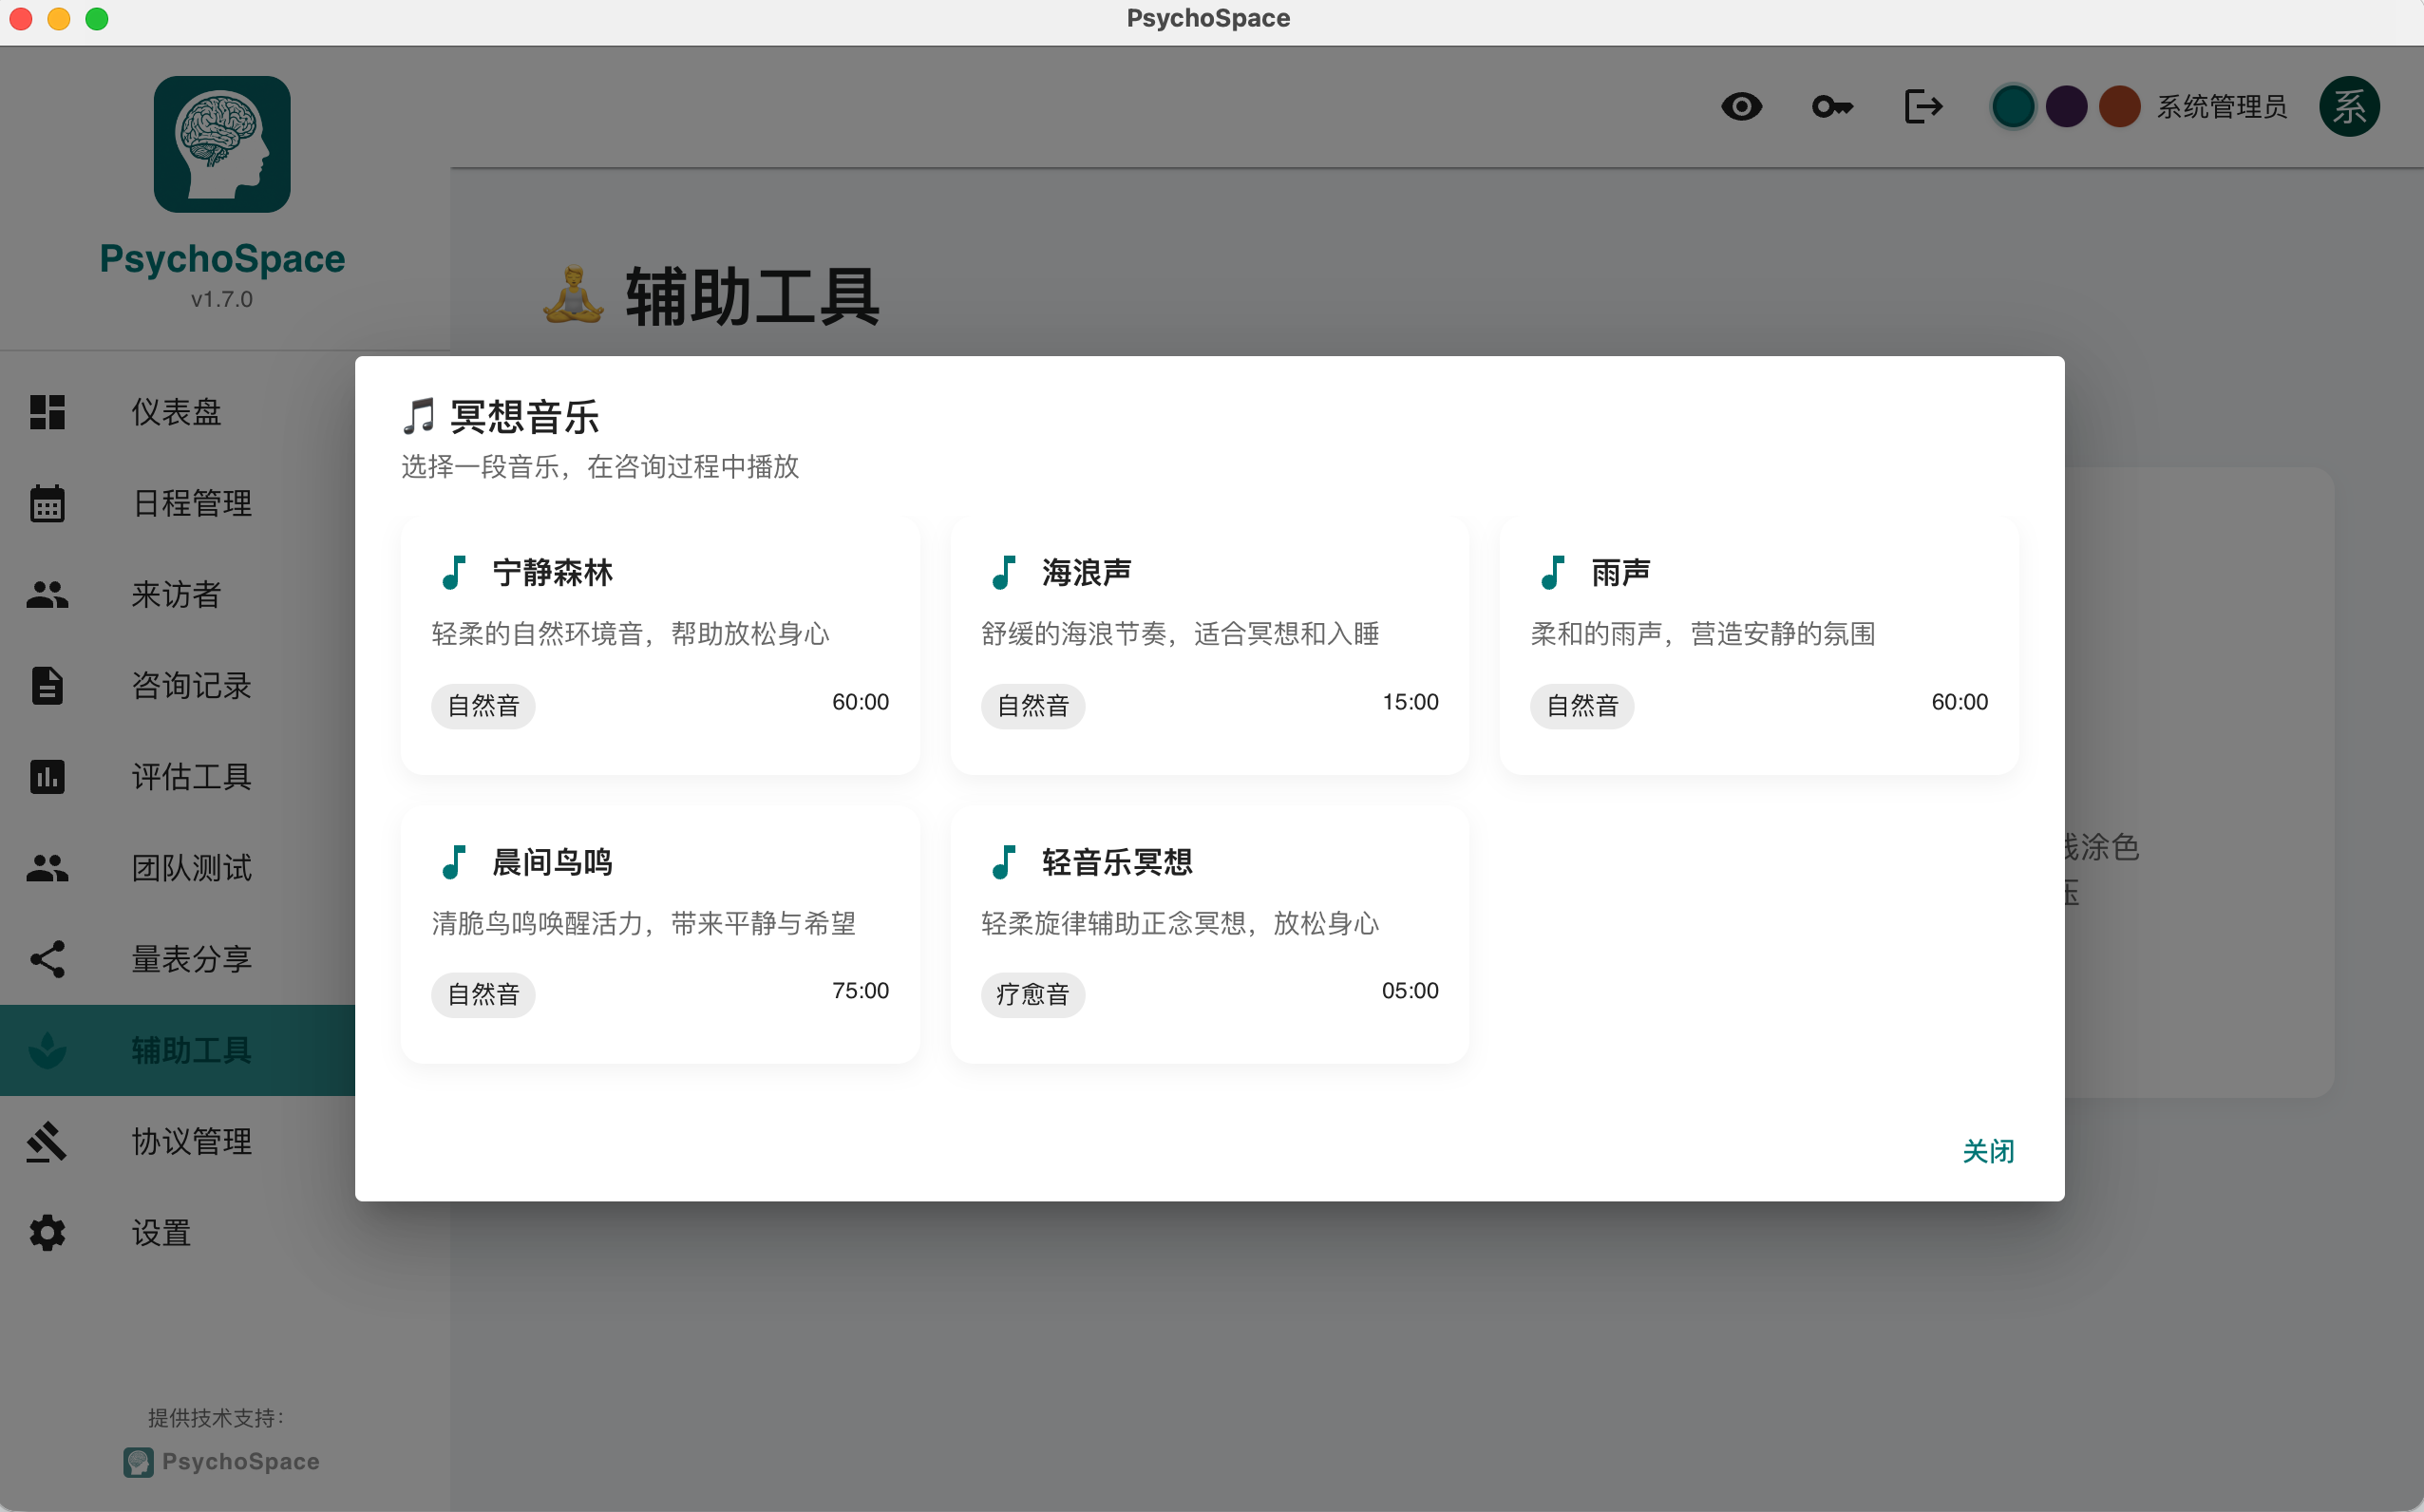Select the 辅助工具 leaf icon in sidebar
Image resolution: width=2424 pixels, height=1512 pixels.
pos(47,1050)
